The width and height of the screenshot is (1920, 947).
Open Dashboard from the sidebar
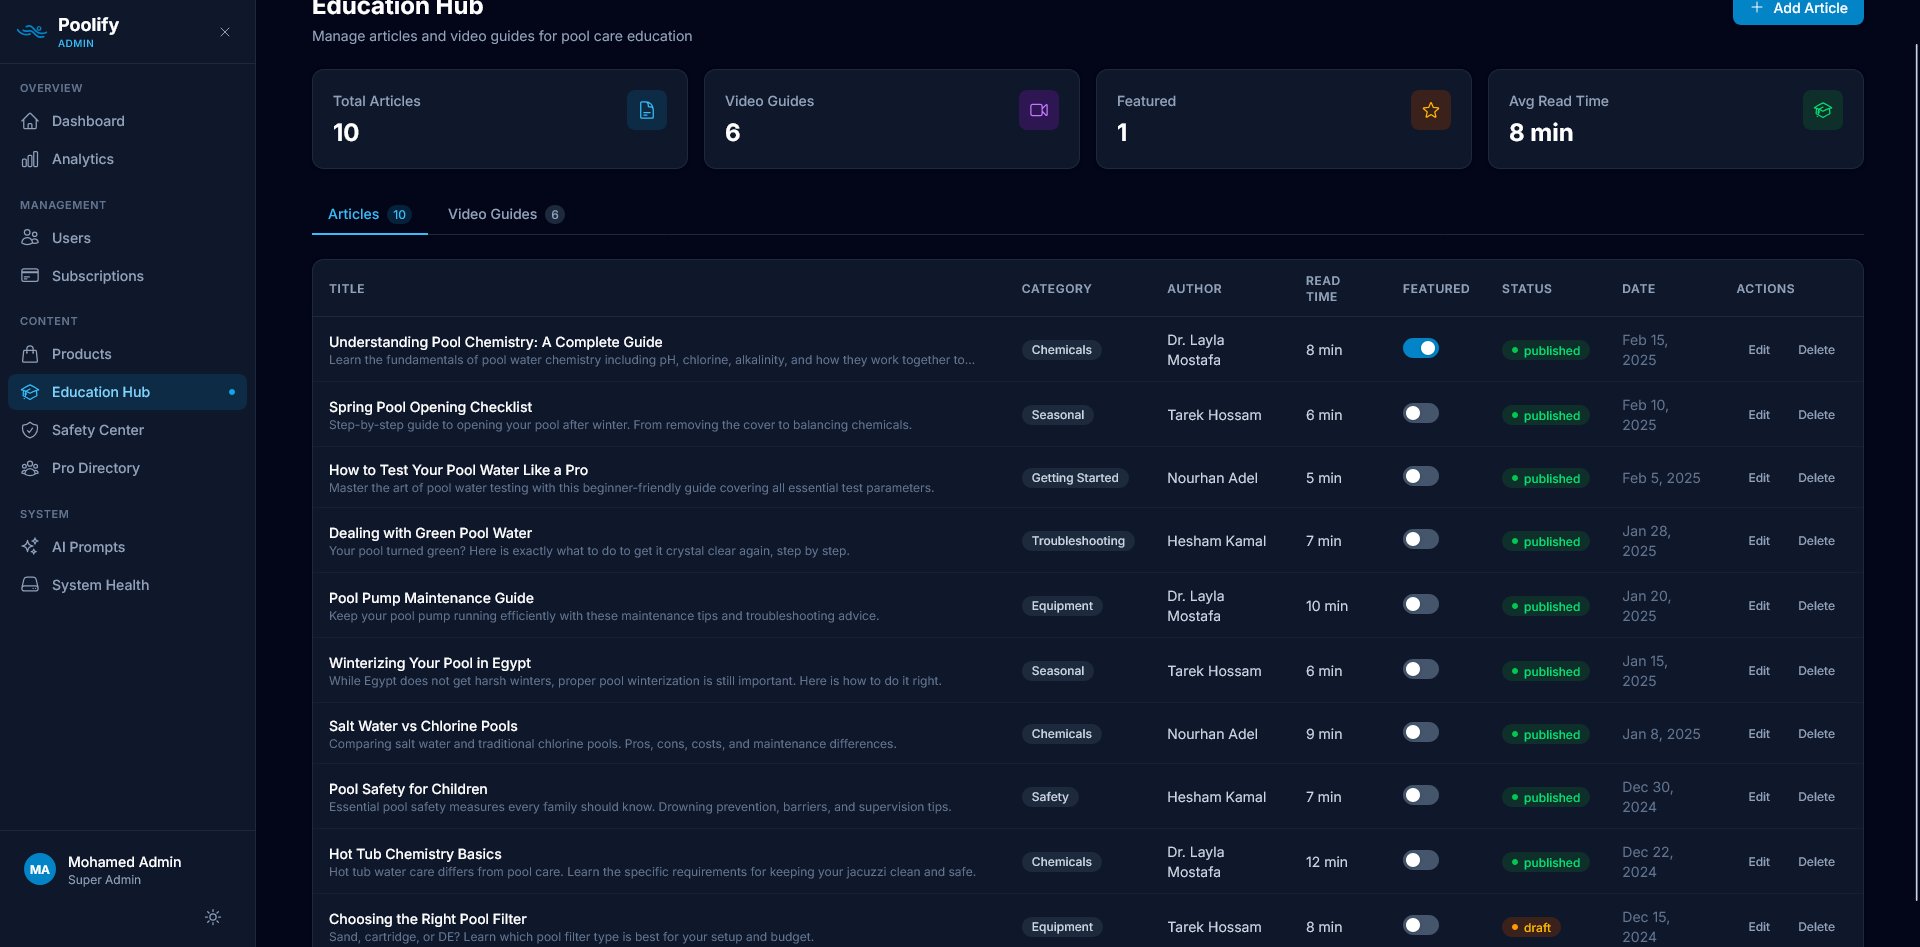[x=127, y=121]
